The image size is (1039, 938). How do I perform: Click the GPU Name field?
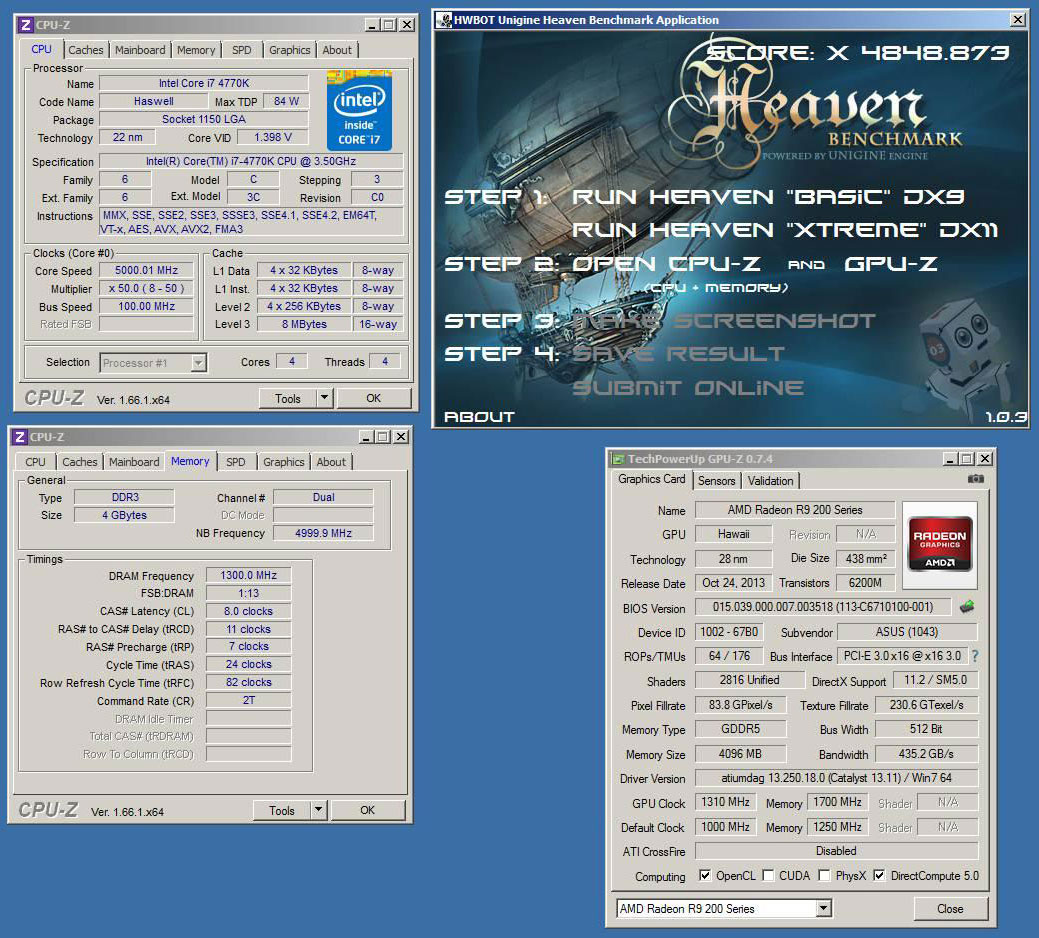(x=795, y=510)
